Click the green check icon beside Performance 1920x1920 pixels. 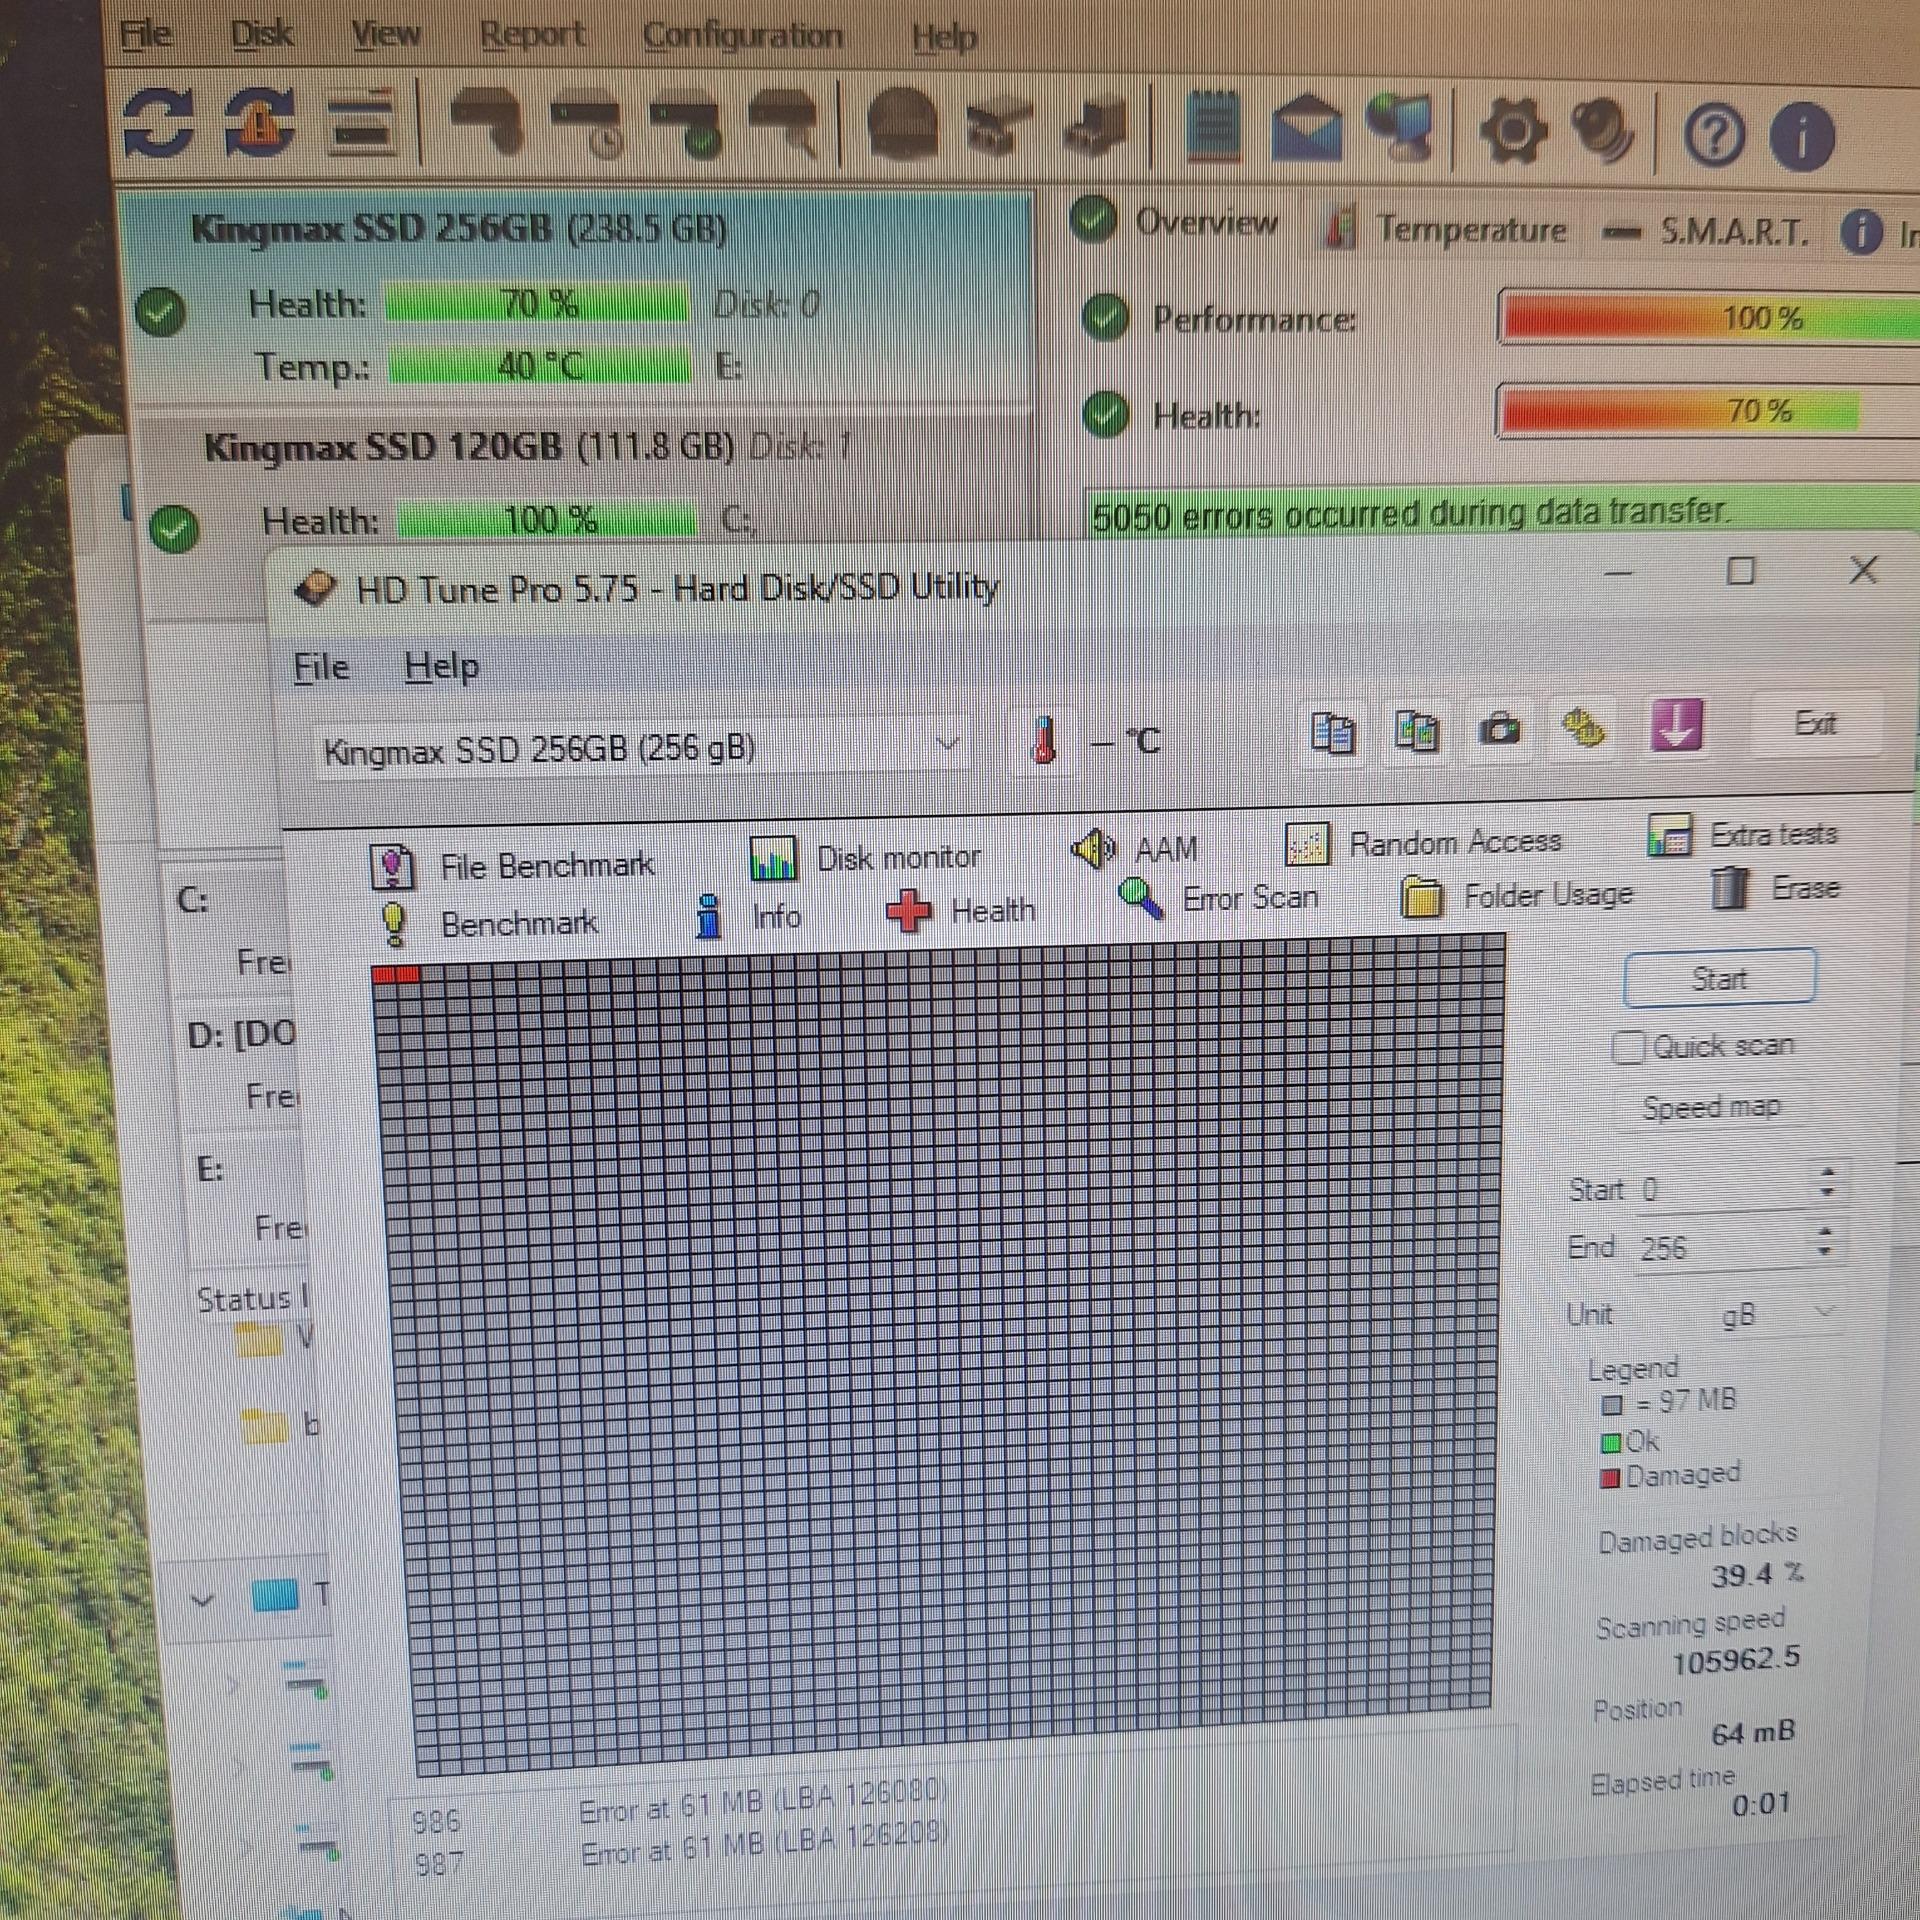click(x=1105, y=319)
